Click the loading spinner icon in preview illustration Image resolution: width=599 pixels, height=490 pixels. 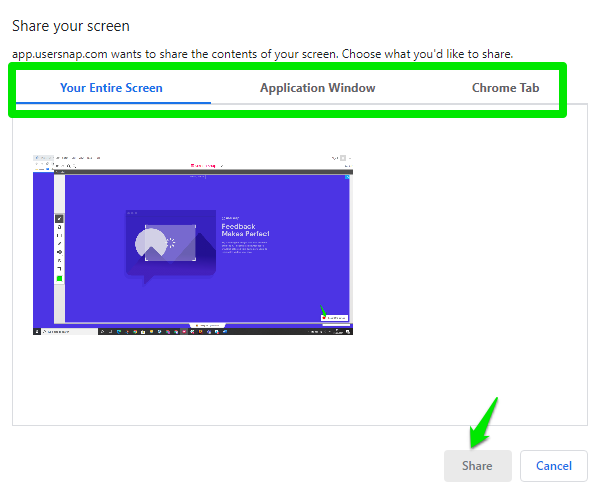pyautogui.click(x=170, y=243)
